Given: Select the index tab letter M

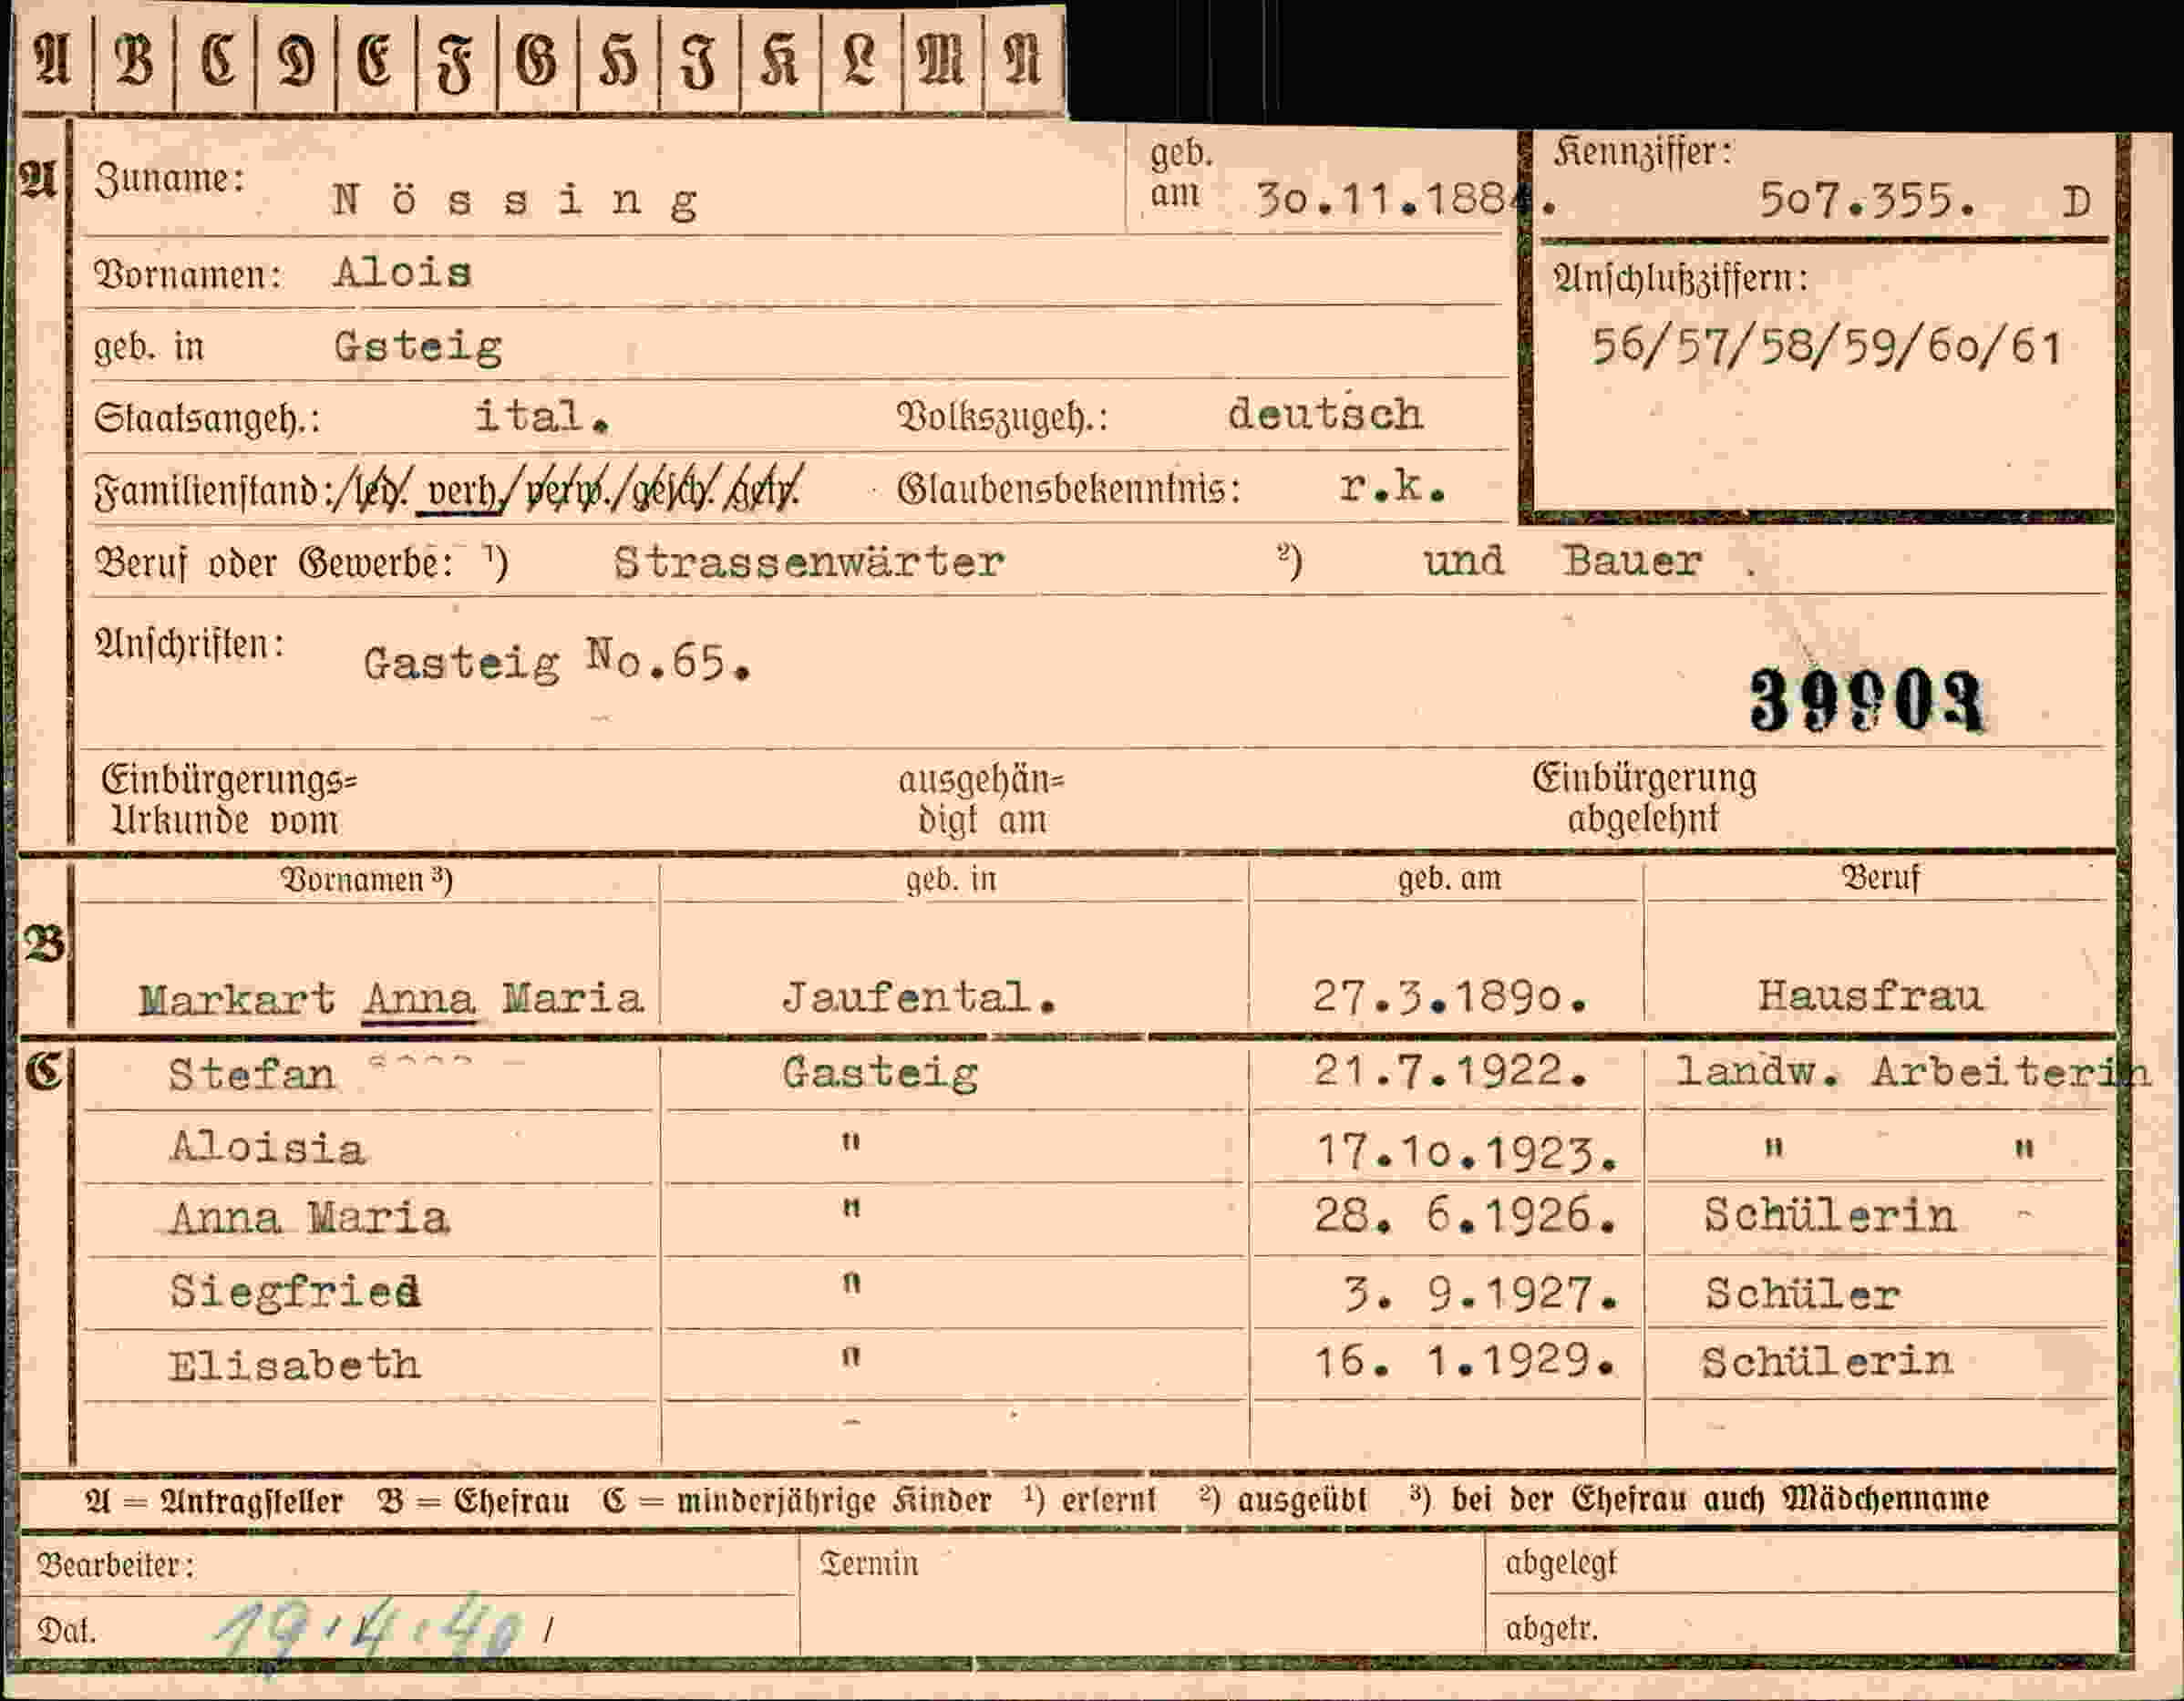Looking at the screenshot, I should pos(941,60).
